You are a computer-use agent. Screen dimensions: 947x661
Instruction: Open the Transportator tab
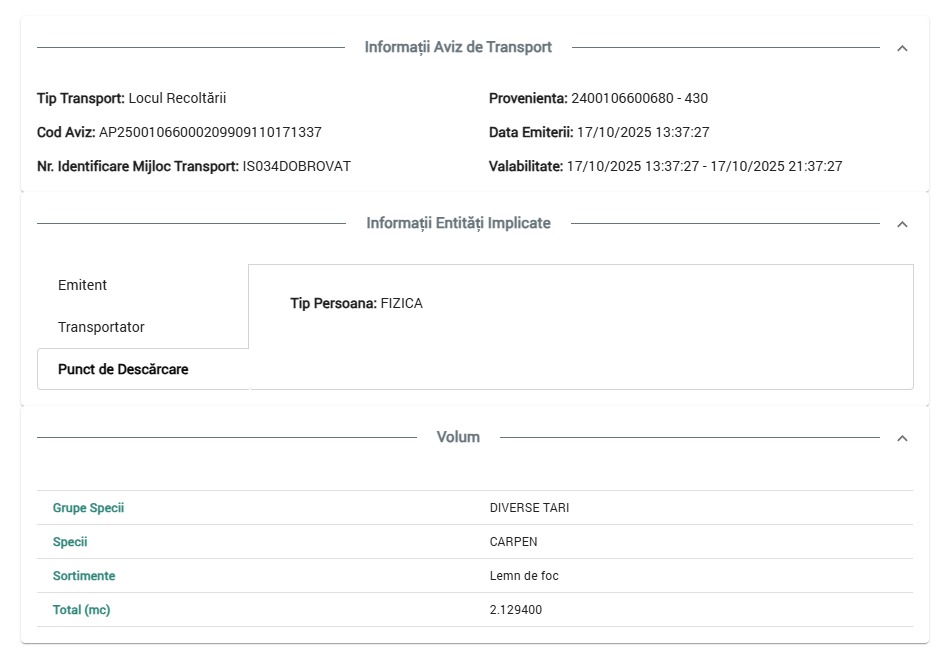coord(101,327)
